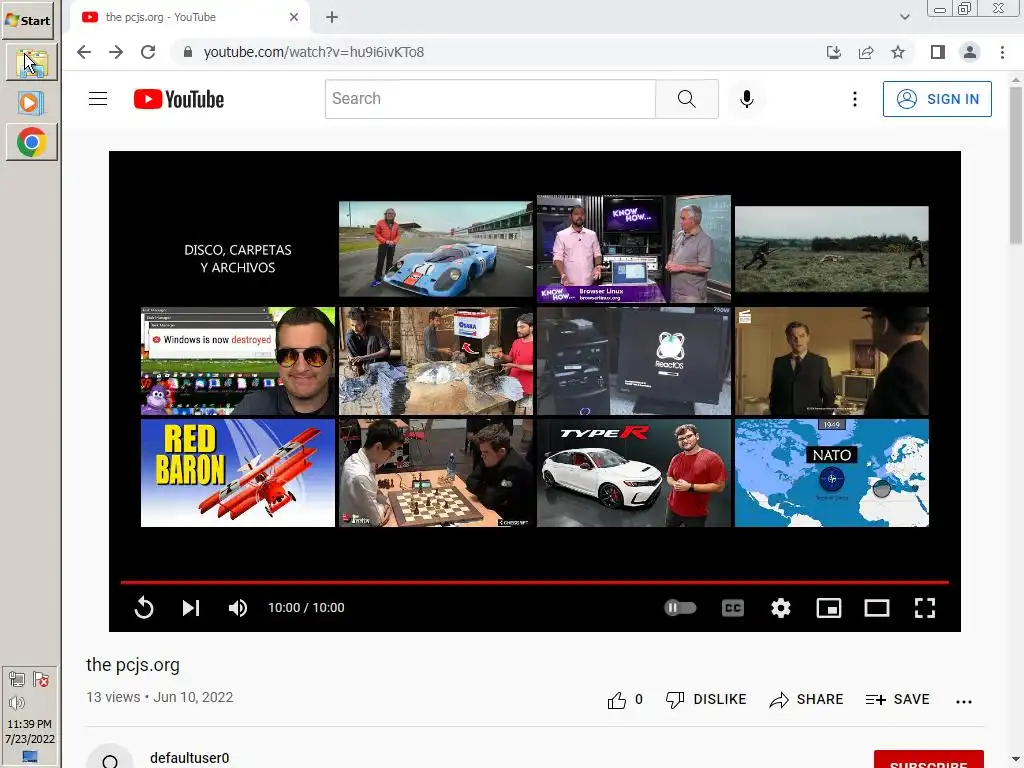Click the Show desktop tray icon
The height and width of the screenshot is (768, 1024).
click(29, 757)
